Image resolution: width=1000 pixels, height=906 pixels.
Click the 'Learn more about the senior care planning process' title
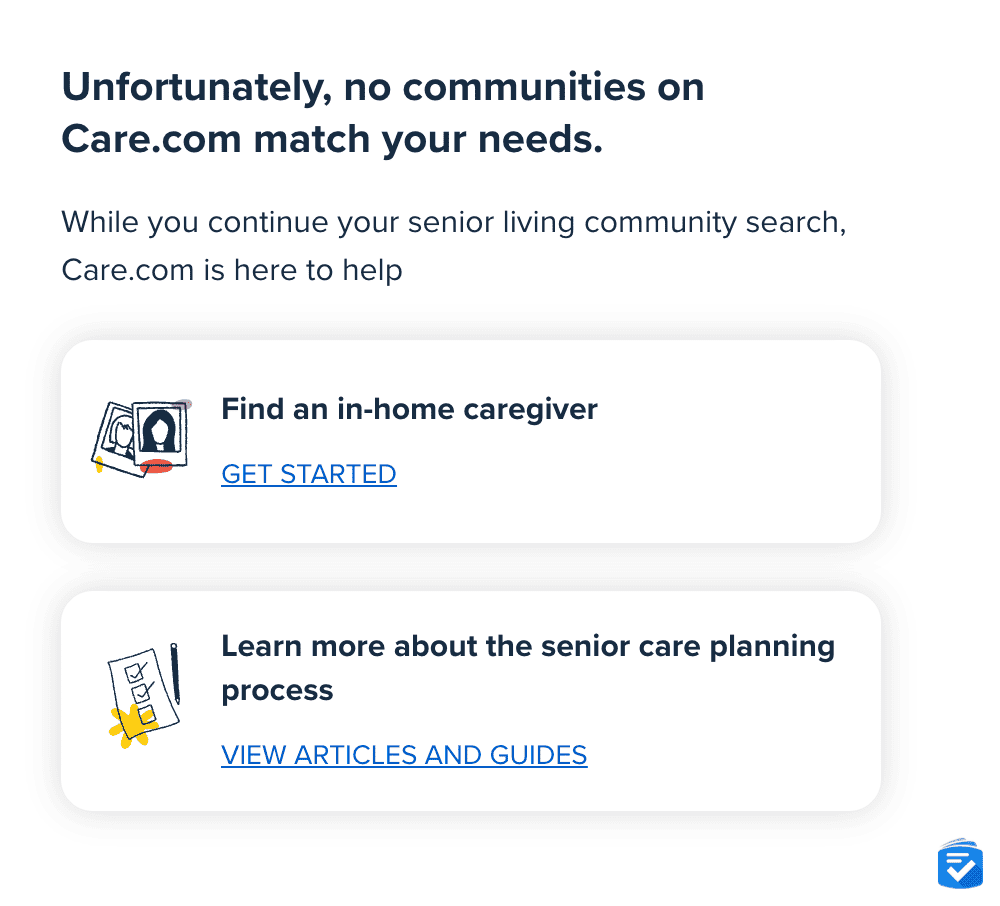(528, 668)
